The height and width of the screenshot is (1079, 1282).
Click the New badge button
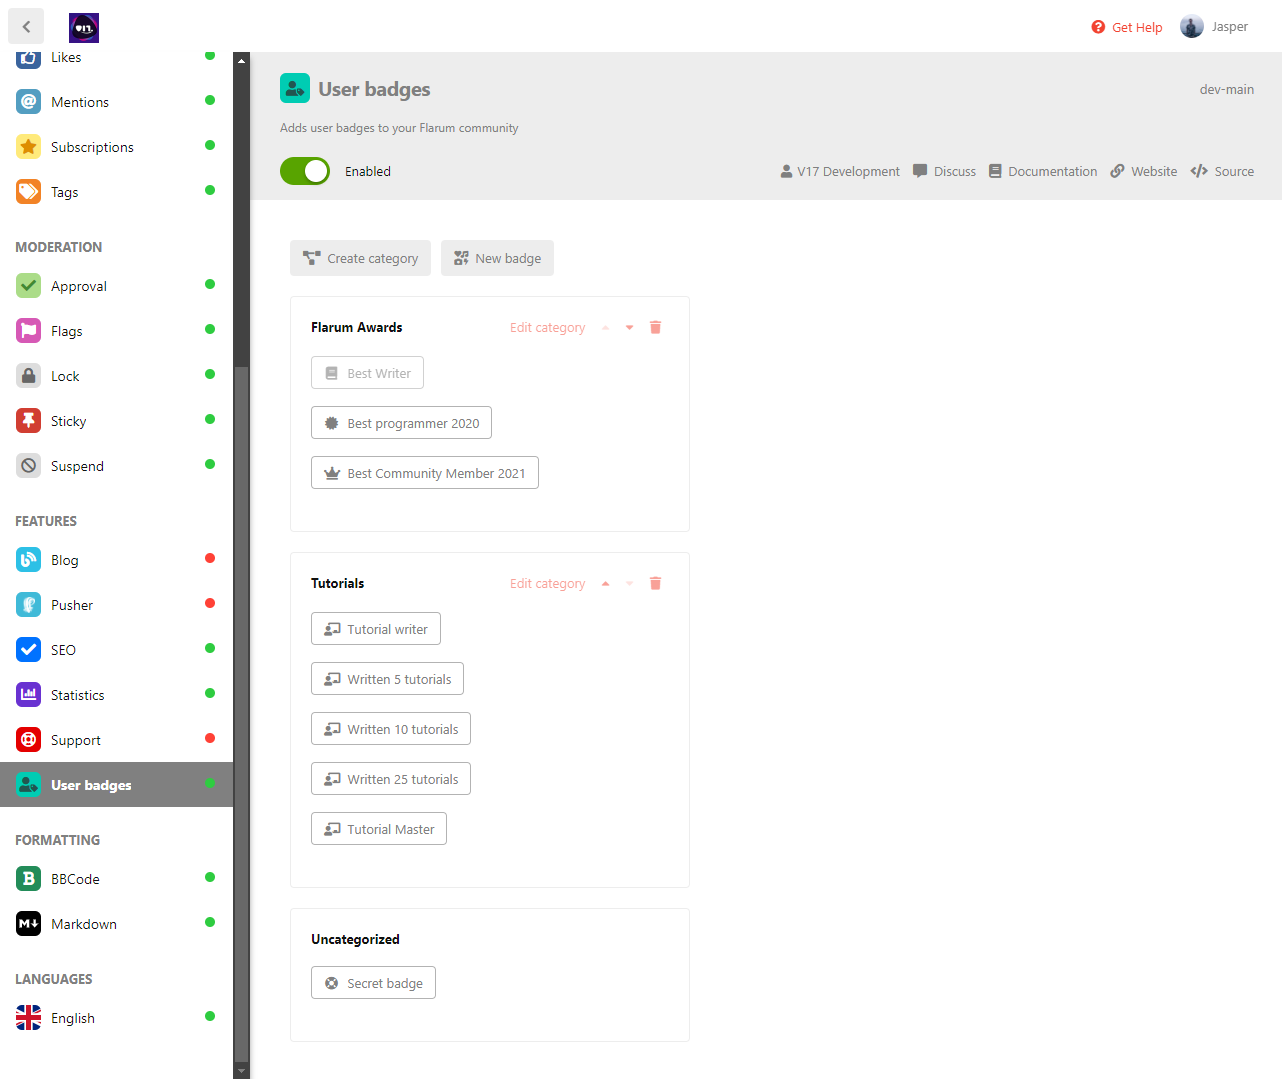pos(497,258)
